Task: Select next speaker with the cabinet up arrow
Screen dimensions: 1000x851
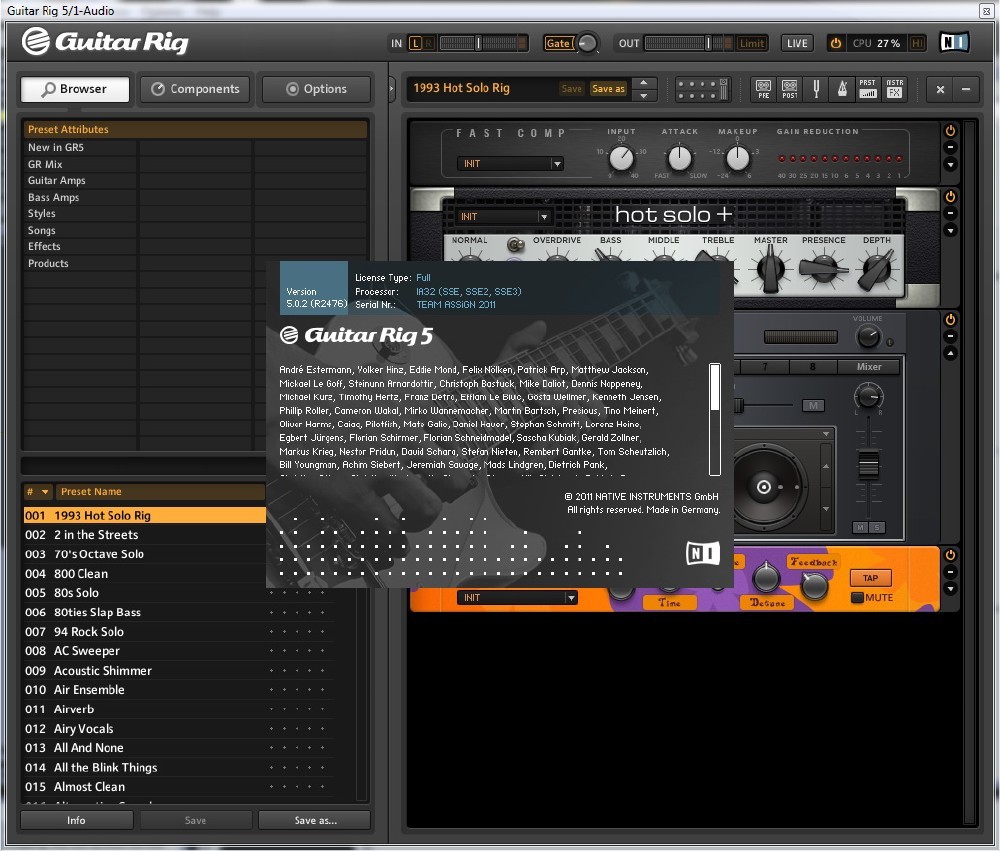Action: click(826, 466)
